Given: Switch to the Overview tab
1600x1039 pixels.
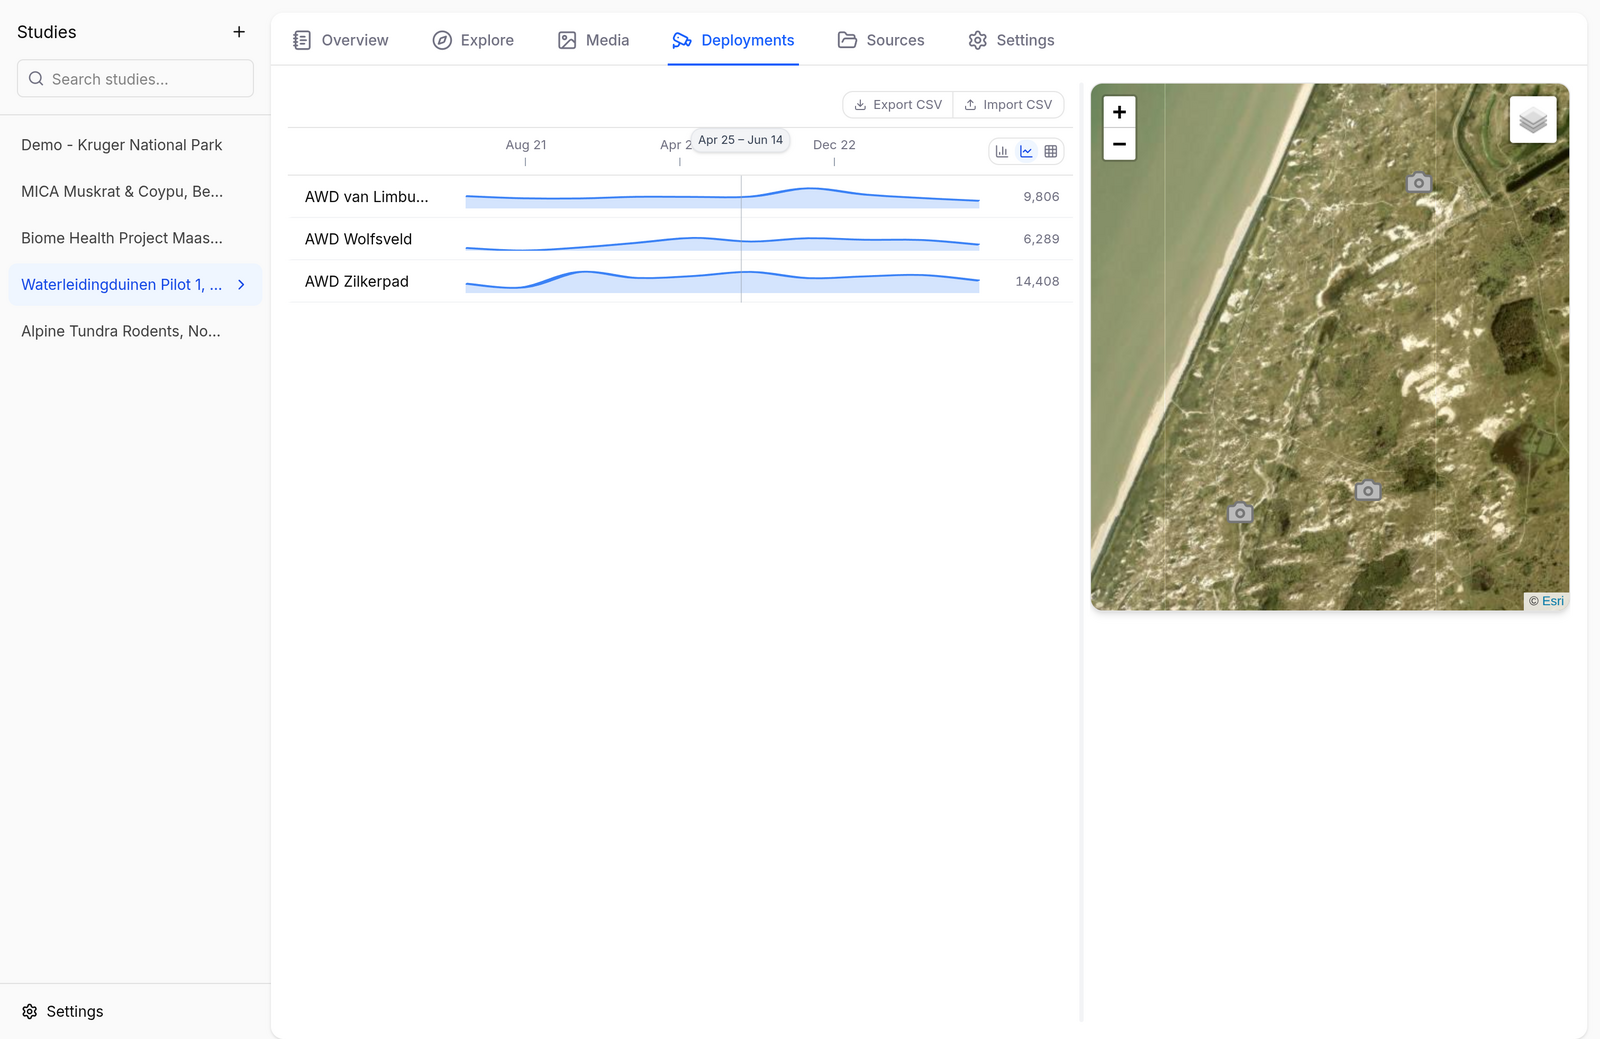Looking at the screenshot, I should (340, 40).
